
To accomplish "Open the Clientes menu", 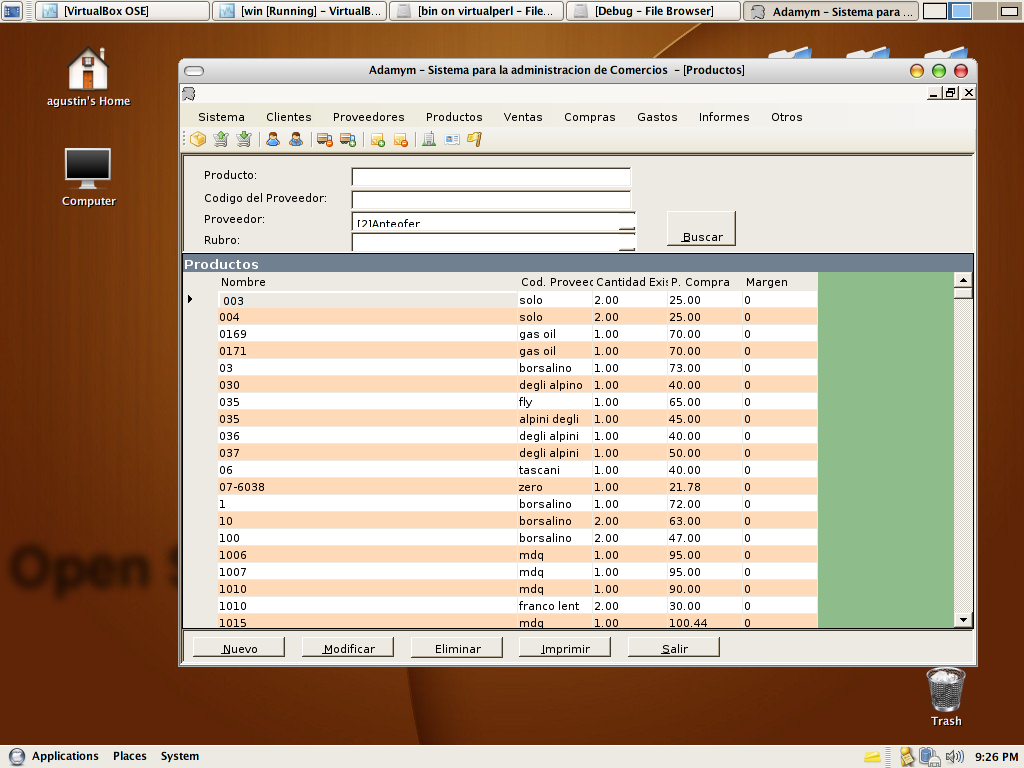I will pos(289,117).
